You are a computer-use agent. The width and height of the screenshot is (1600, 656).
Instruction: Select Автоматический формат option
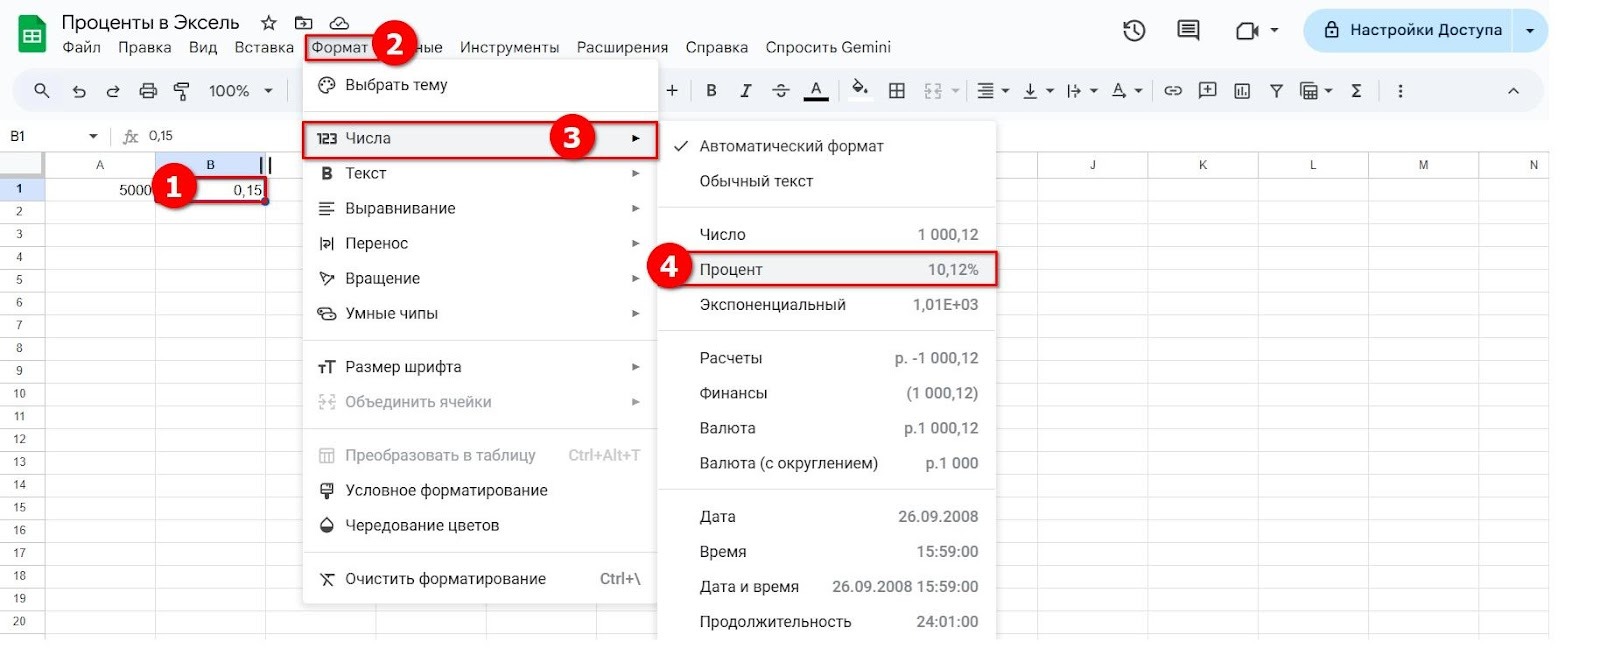[x=827, y=146]
